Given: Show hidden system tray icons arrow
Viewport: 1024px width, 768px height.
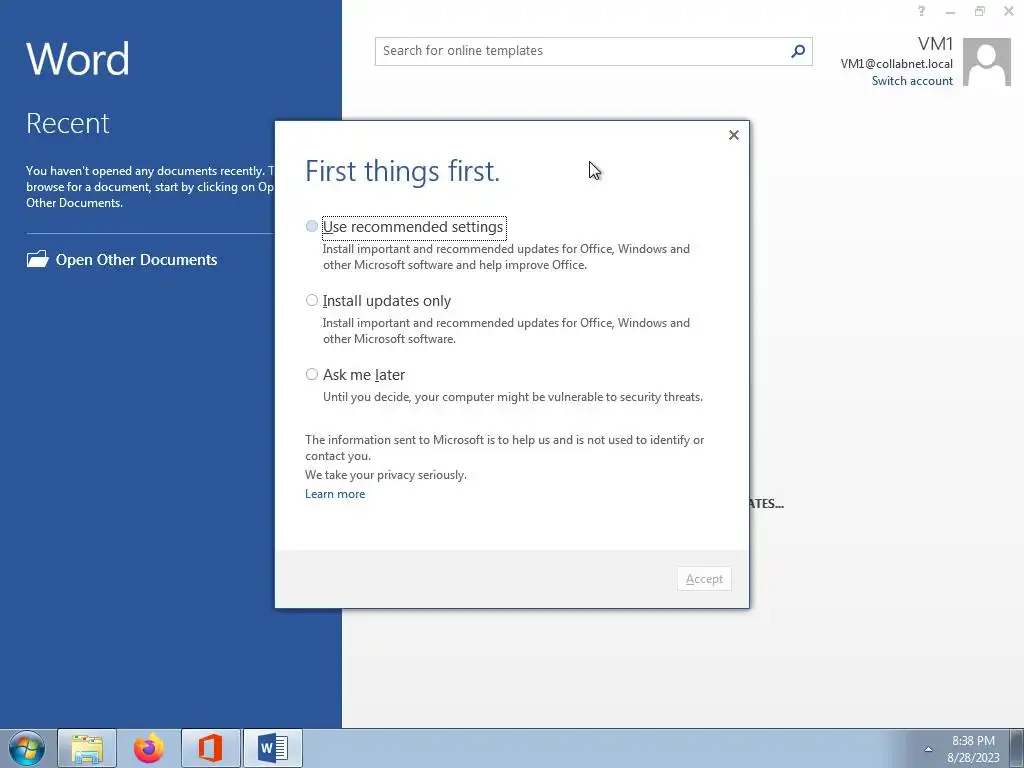Looking at the screenshot, I should point(928,749).
